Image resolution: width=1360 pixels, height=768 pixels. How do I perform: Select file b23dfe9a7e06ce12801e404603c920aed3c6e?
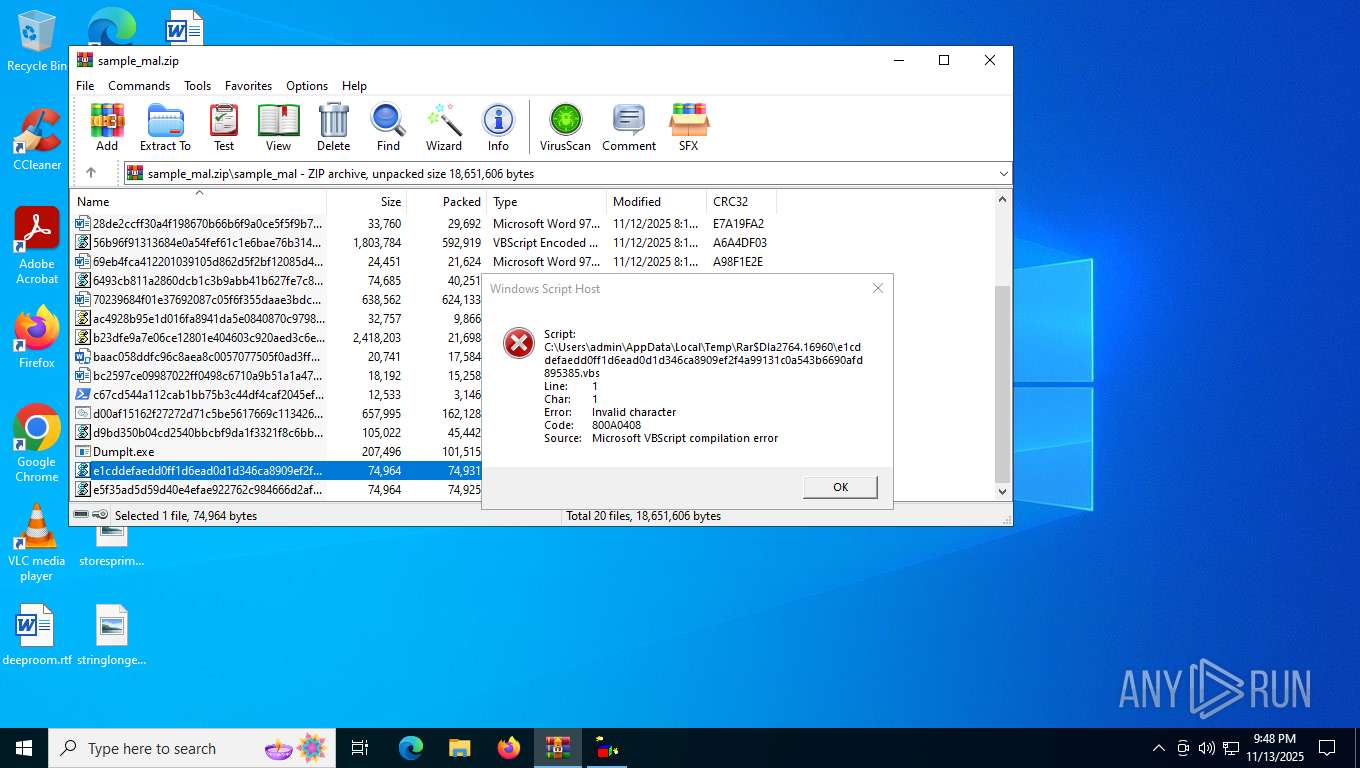199,338
